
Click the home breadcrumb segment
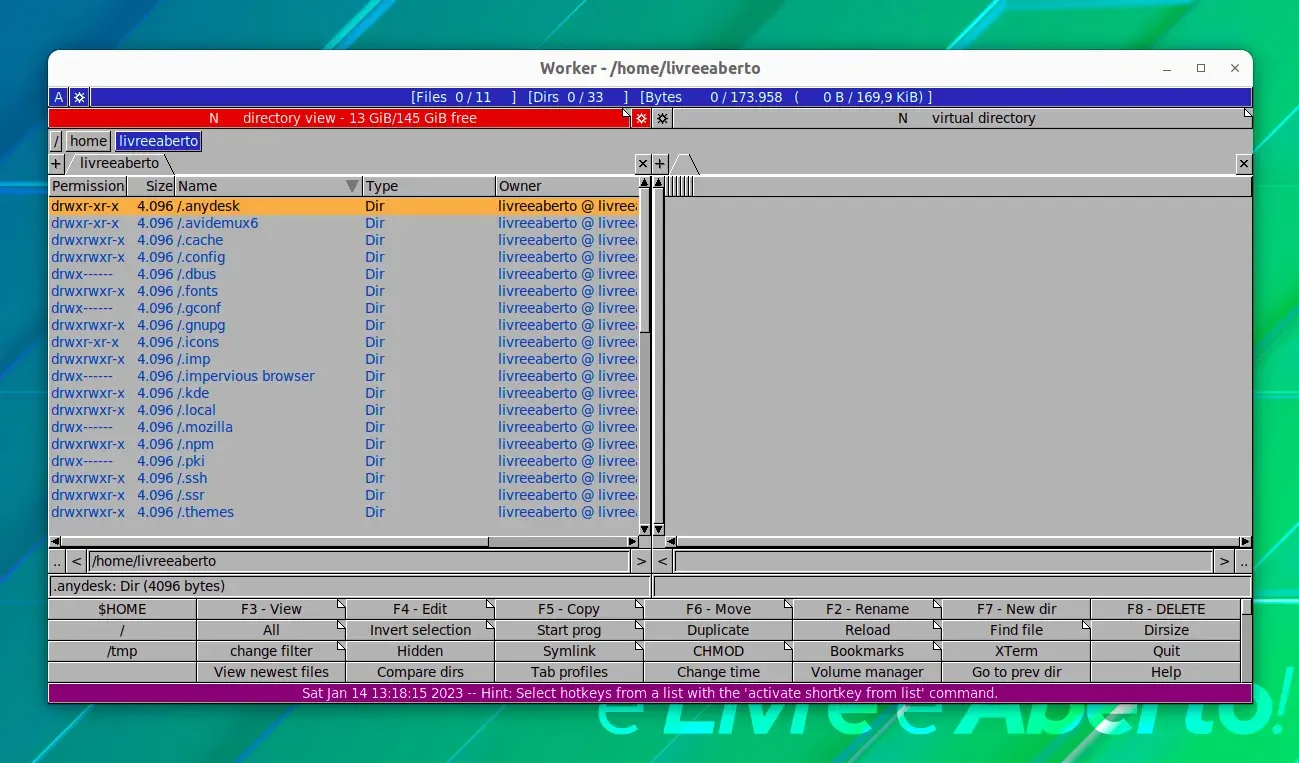coord(88,141)
